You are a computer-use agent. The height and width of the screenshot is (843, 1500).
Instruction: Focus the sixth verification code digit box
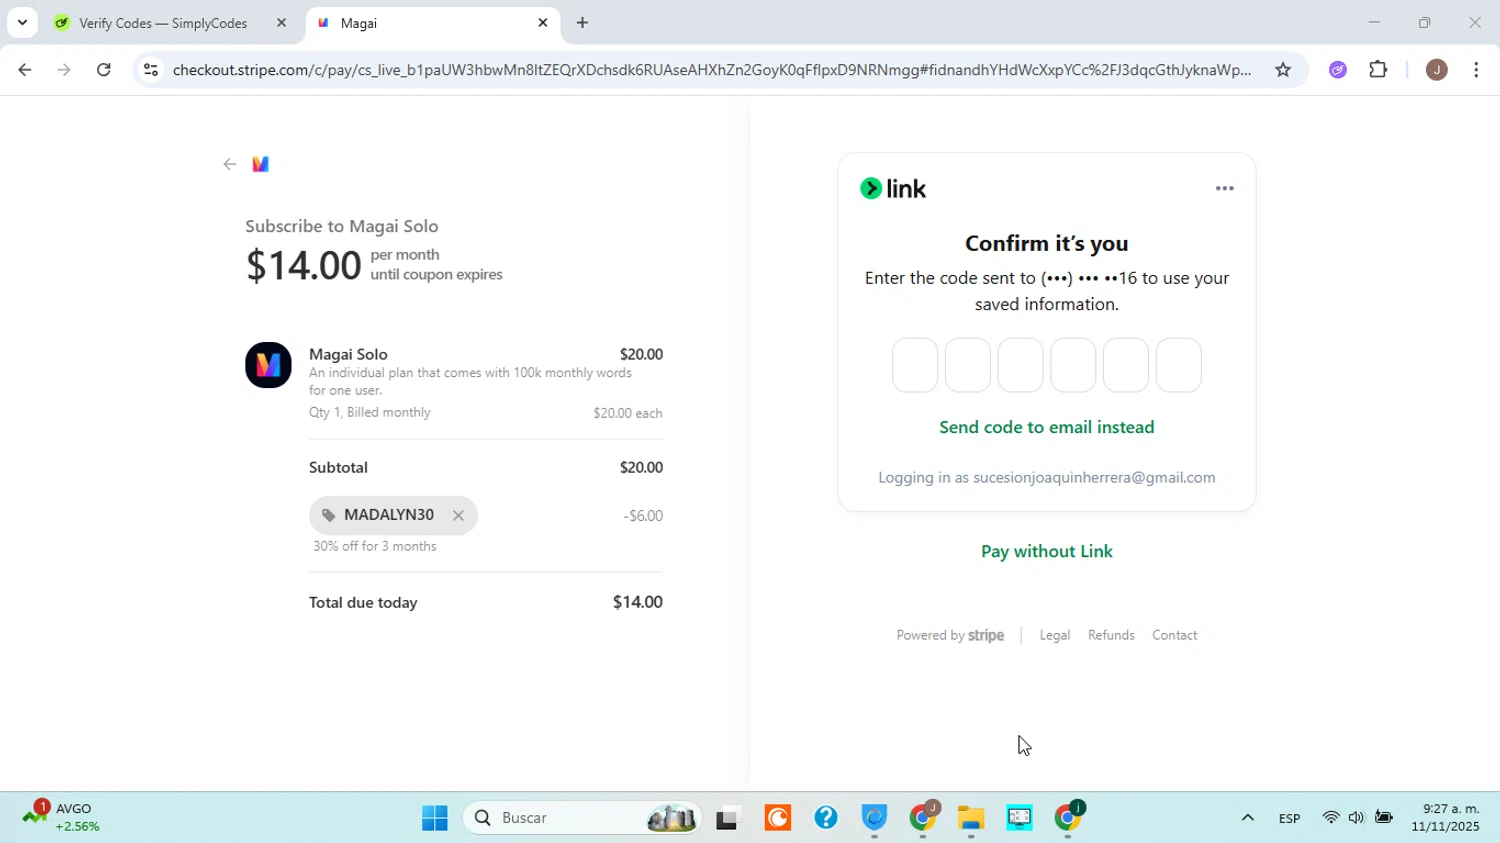coord(1179,365)
